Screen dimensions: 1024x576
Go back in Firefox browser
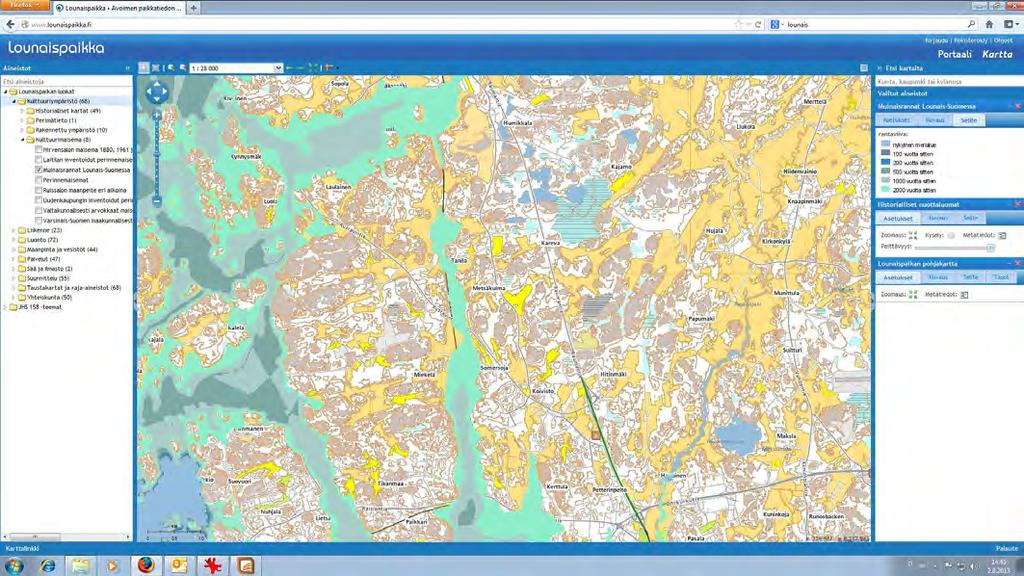pyautogui.click(x=10, y=24)
